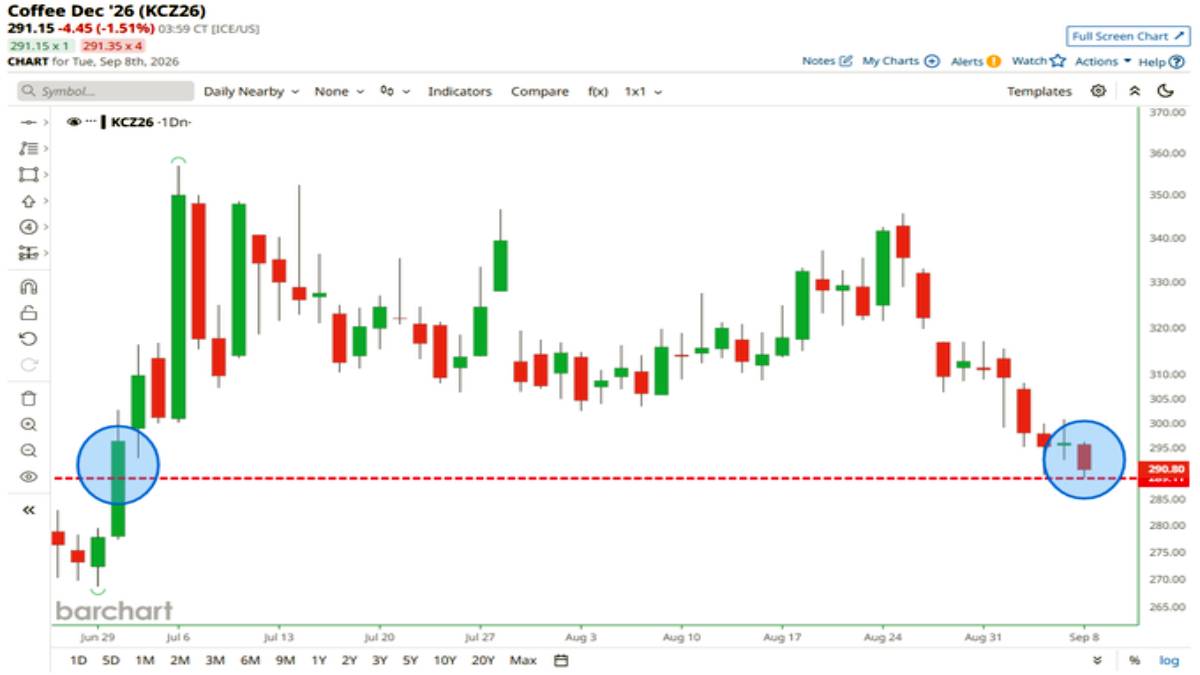The width and height of the screenshot is (1200, 675).
Task: Select the 1Y time range
Action: (319, 660)
